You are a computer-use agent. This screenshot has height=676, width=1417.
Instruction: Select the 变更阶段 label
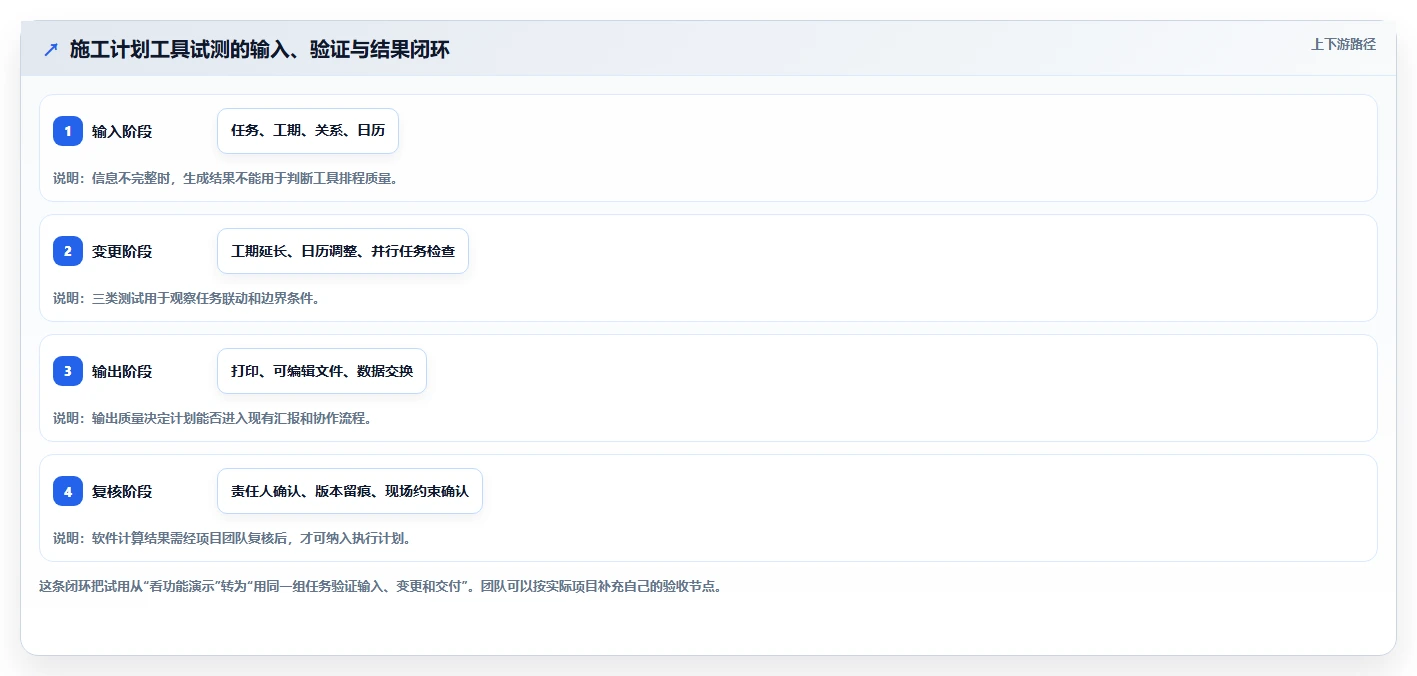[122, 251]
